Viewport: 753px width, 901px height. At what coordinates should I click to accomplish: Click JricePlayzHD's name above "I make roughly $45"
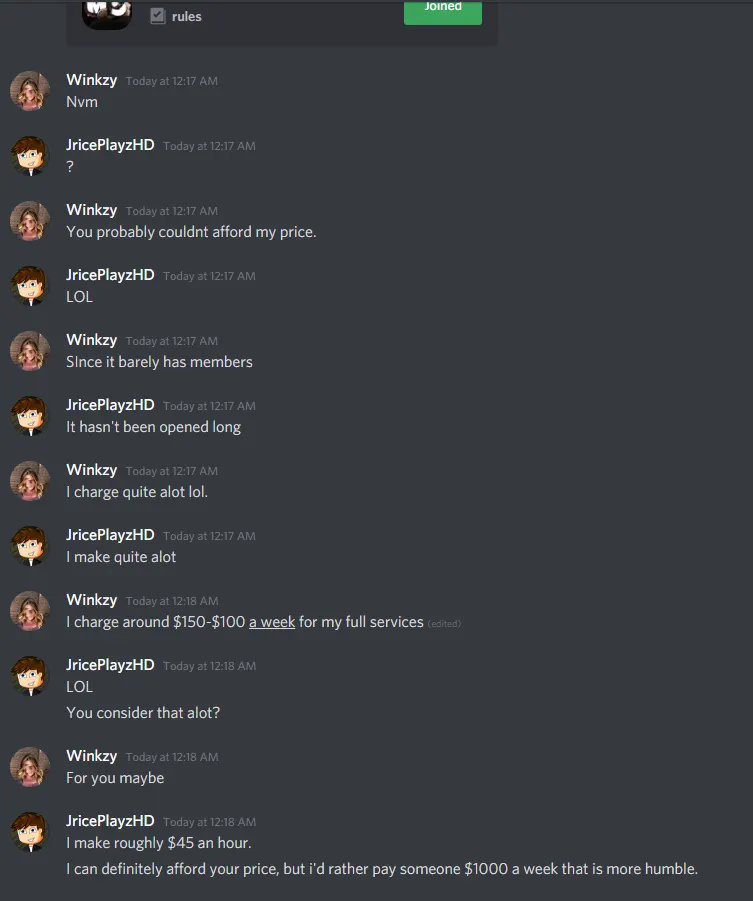click(x=110, y=821)
